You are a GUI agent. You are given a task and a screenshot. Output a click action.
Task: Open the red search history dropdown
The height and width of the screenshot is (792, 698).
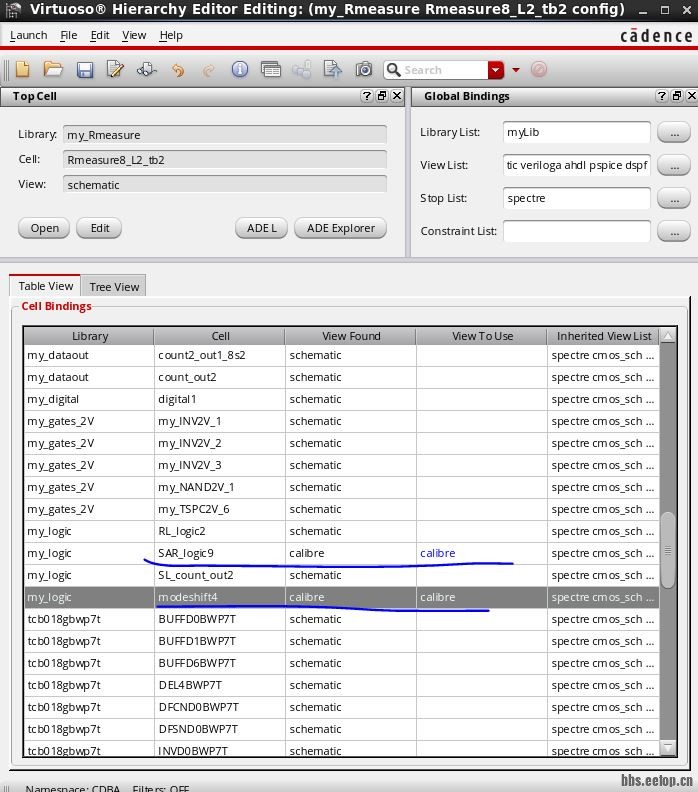pos(496,70)
